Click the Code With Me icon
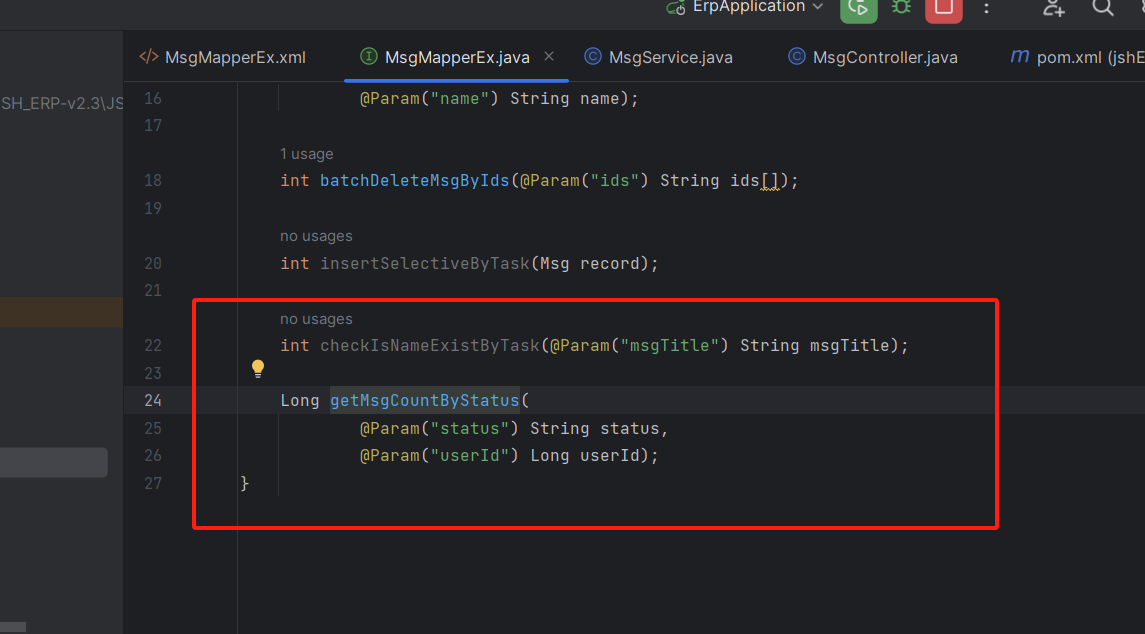The height and width of the screenshot is (634, 1145). point(1054,7)
